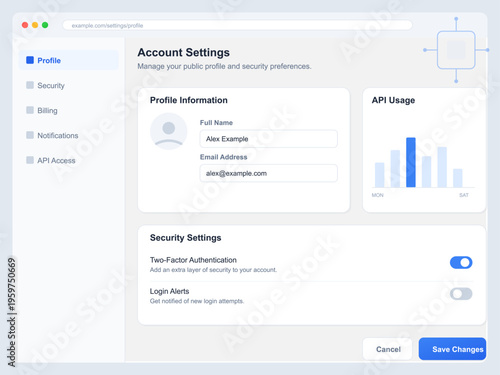Viewport: 500px width, 375px height.
Task: Switch to API Access section
Action: pyautogui.click(x=69, y=160)
